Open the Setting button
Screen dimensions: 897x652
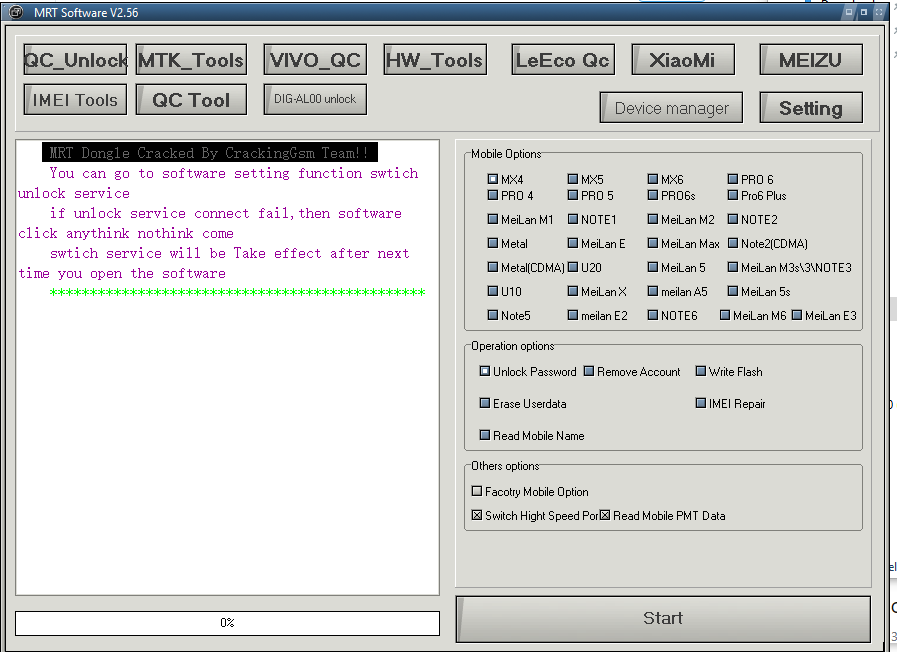coord(811,108)
